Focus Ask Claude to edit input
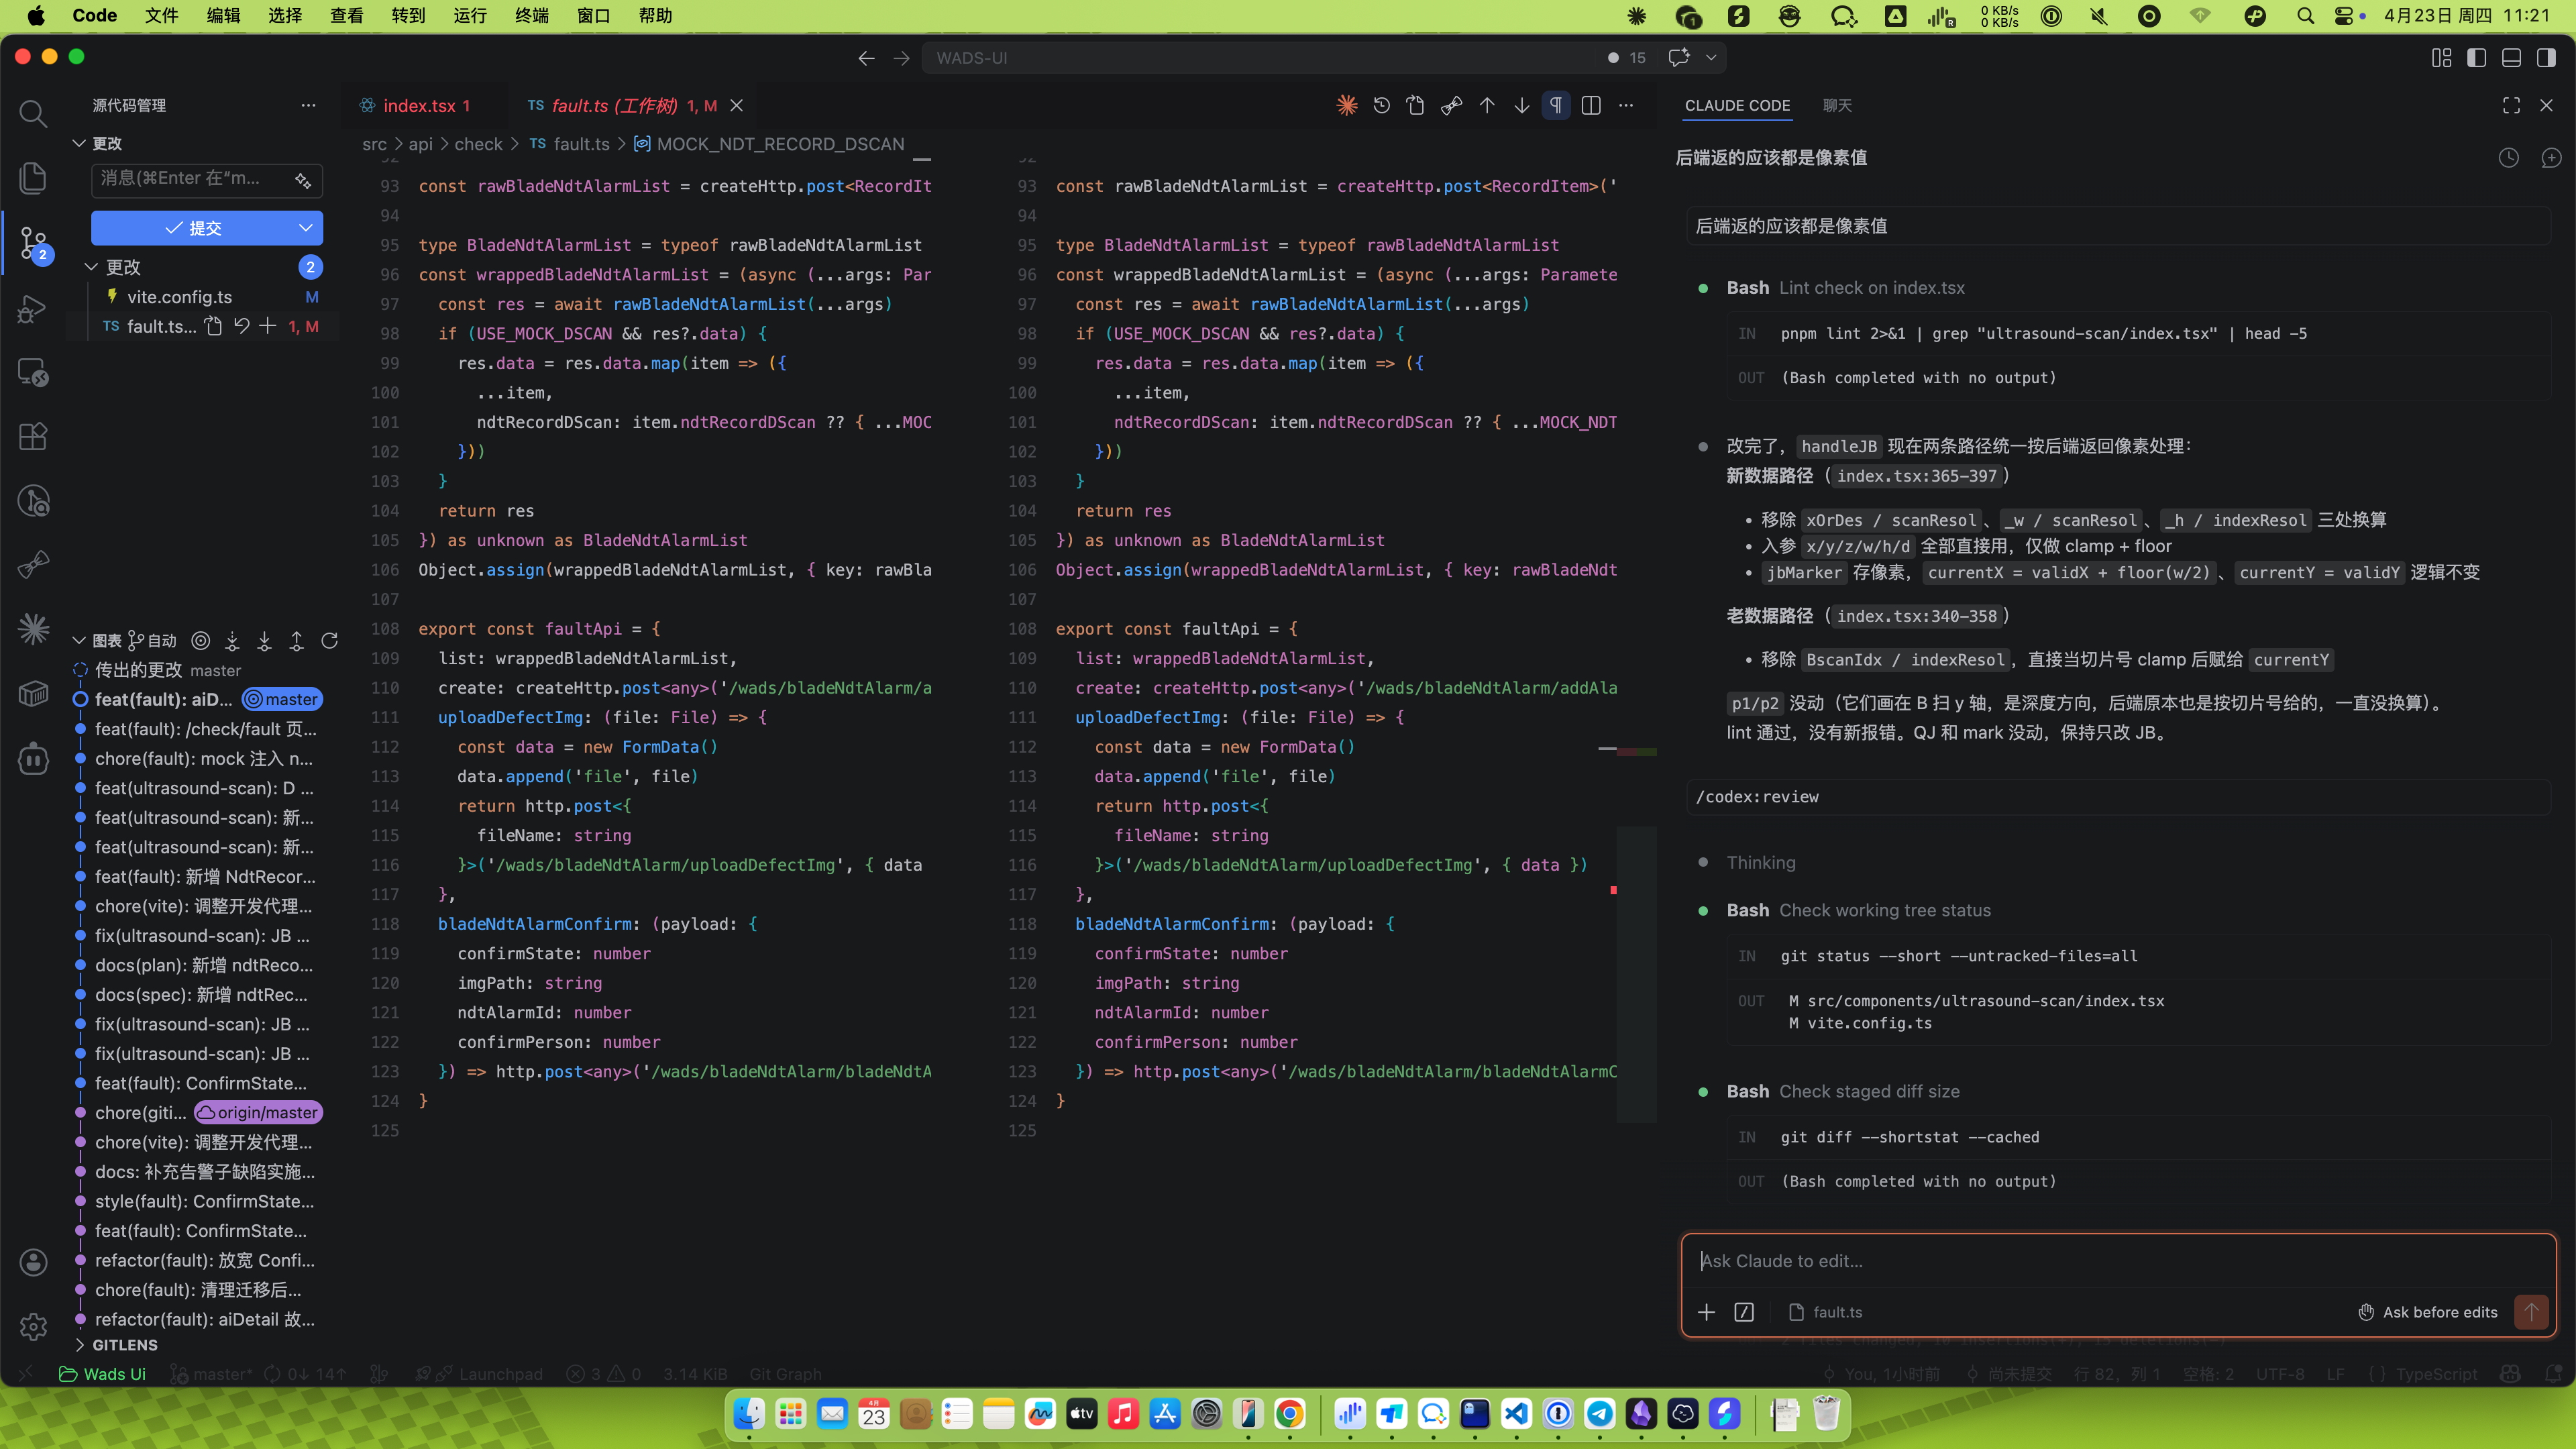2576x1449 pixels. (x=2118, y=1261)
